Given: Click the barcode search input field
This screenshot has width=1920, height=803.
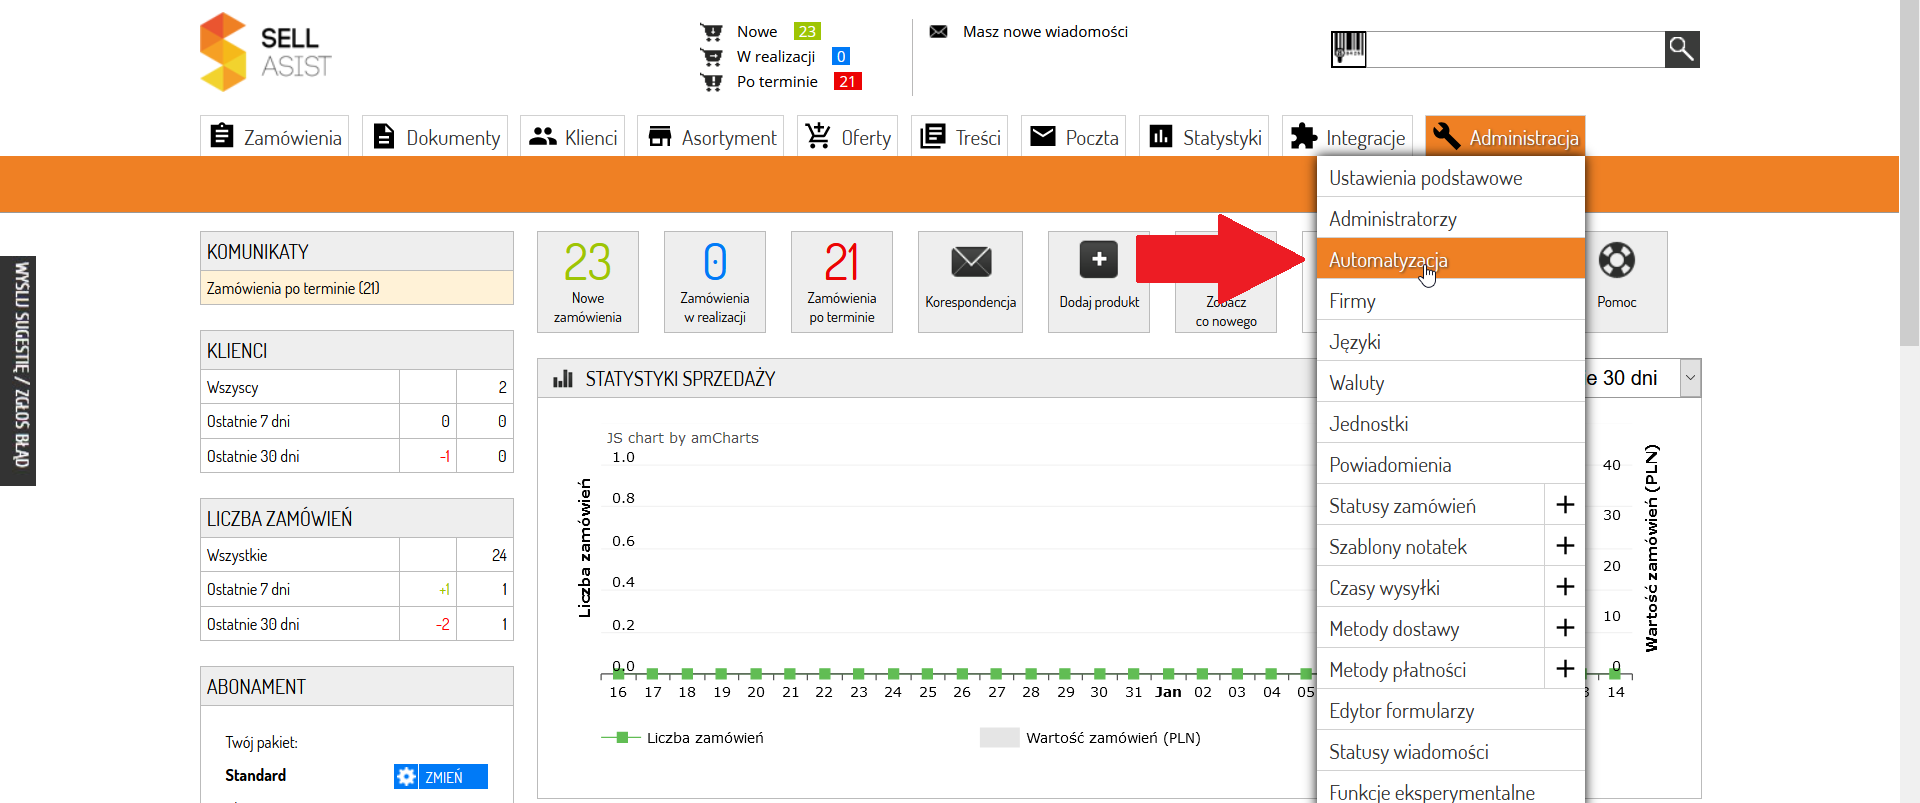Looking at the screenshot, I should (x=1515, y=49).
